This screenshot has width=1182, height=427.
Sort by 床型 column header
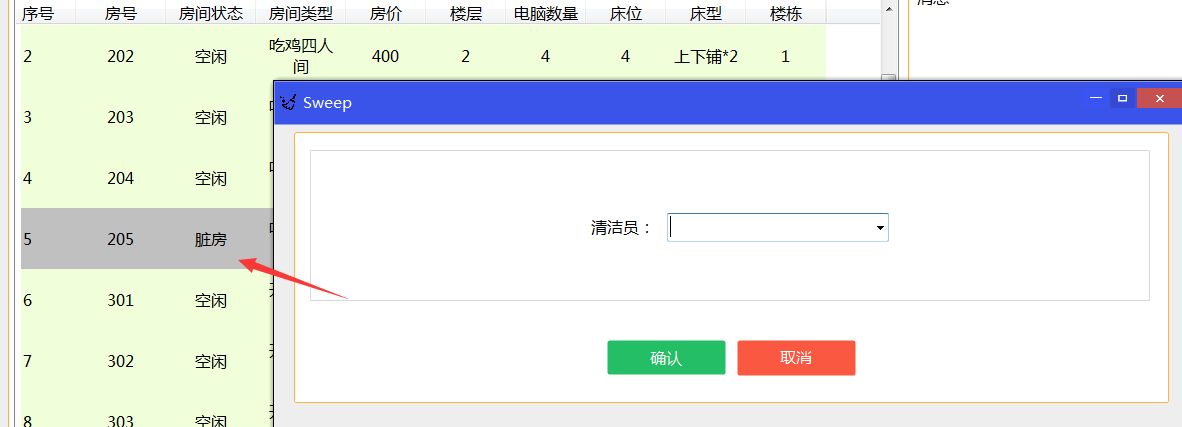[x=706, y=14]
